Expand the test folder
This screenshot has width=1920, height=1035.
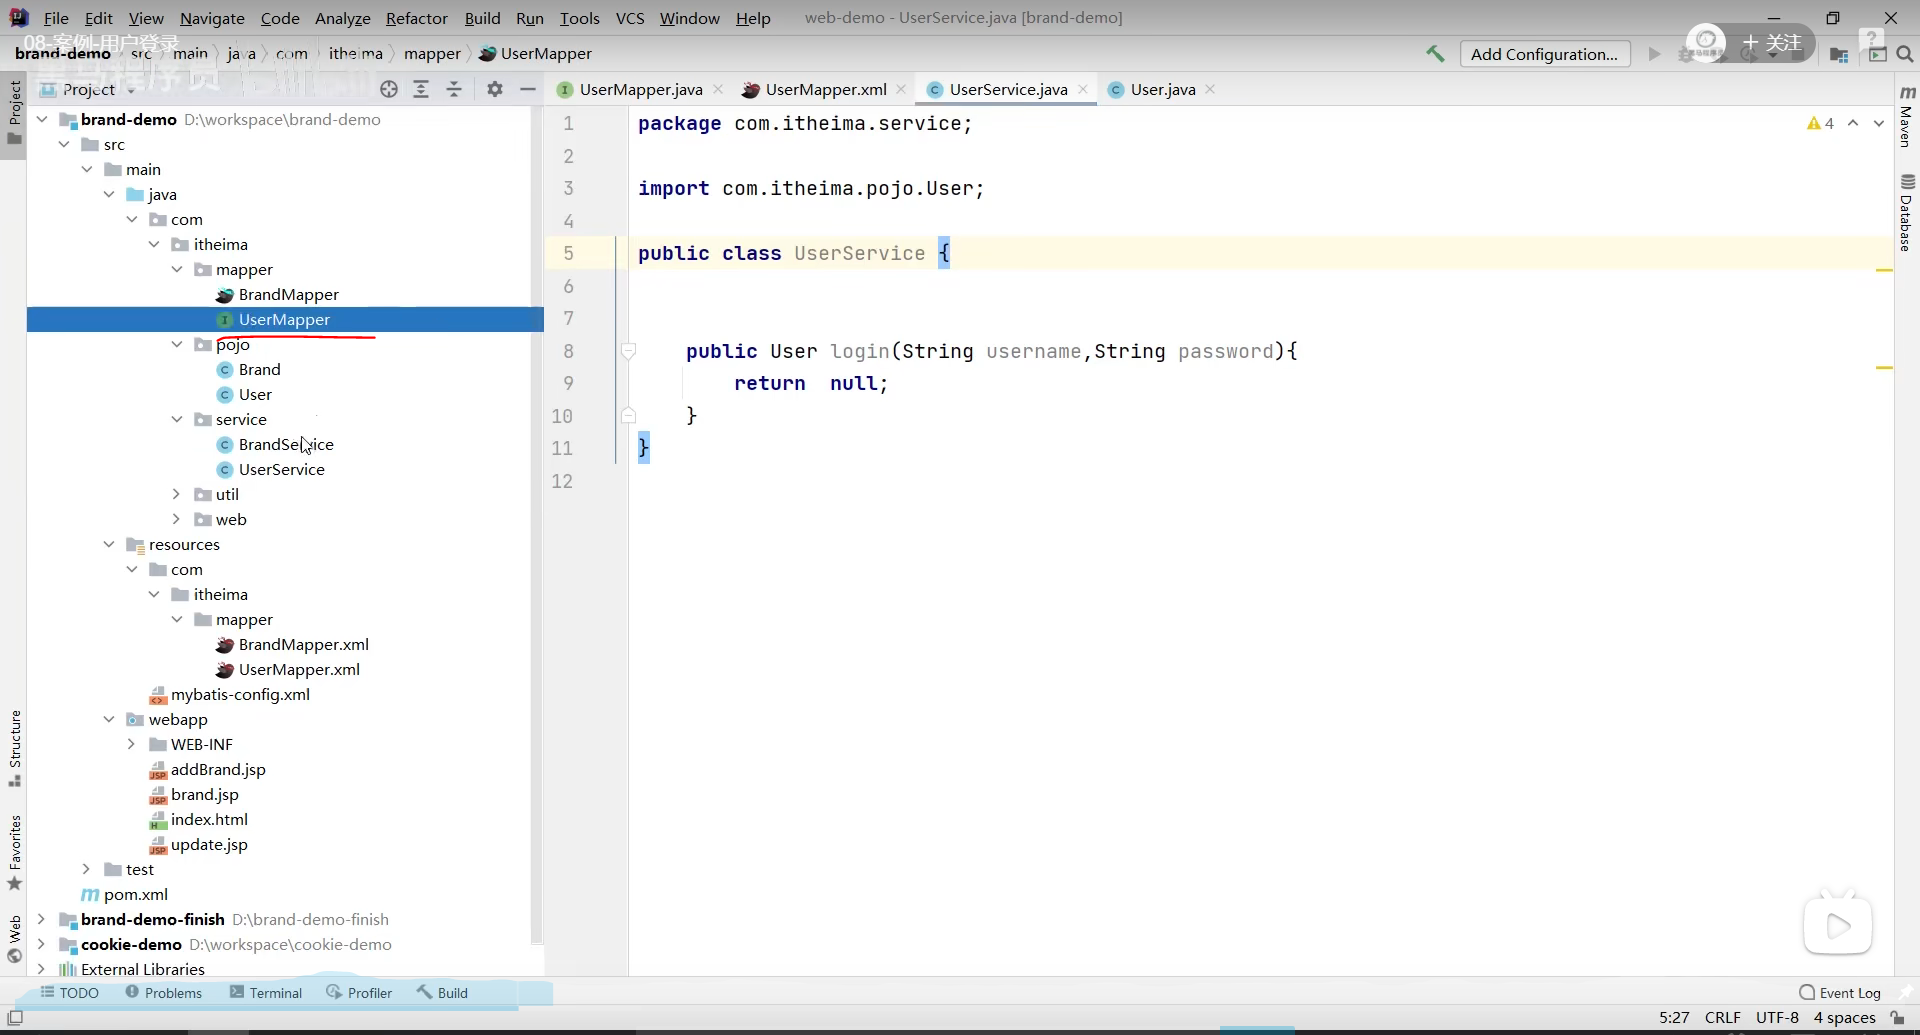[x=86, y=869]
